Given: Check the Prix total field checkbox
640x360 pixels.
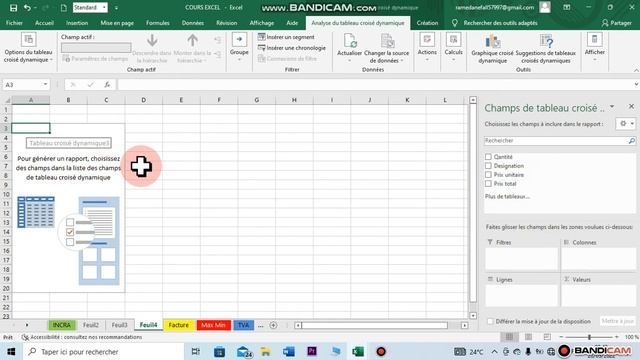Looking at the screenshot, I should (488, 184).
